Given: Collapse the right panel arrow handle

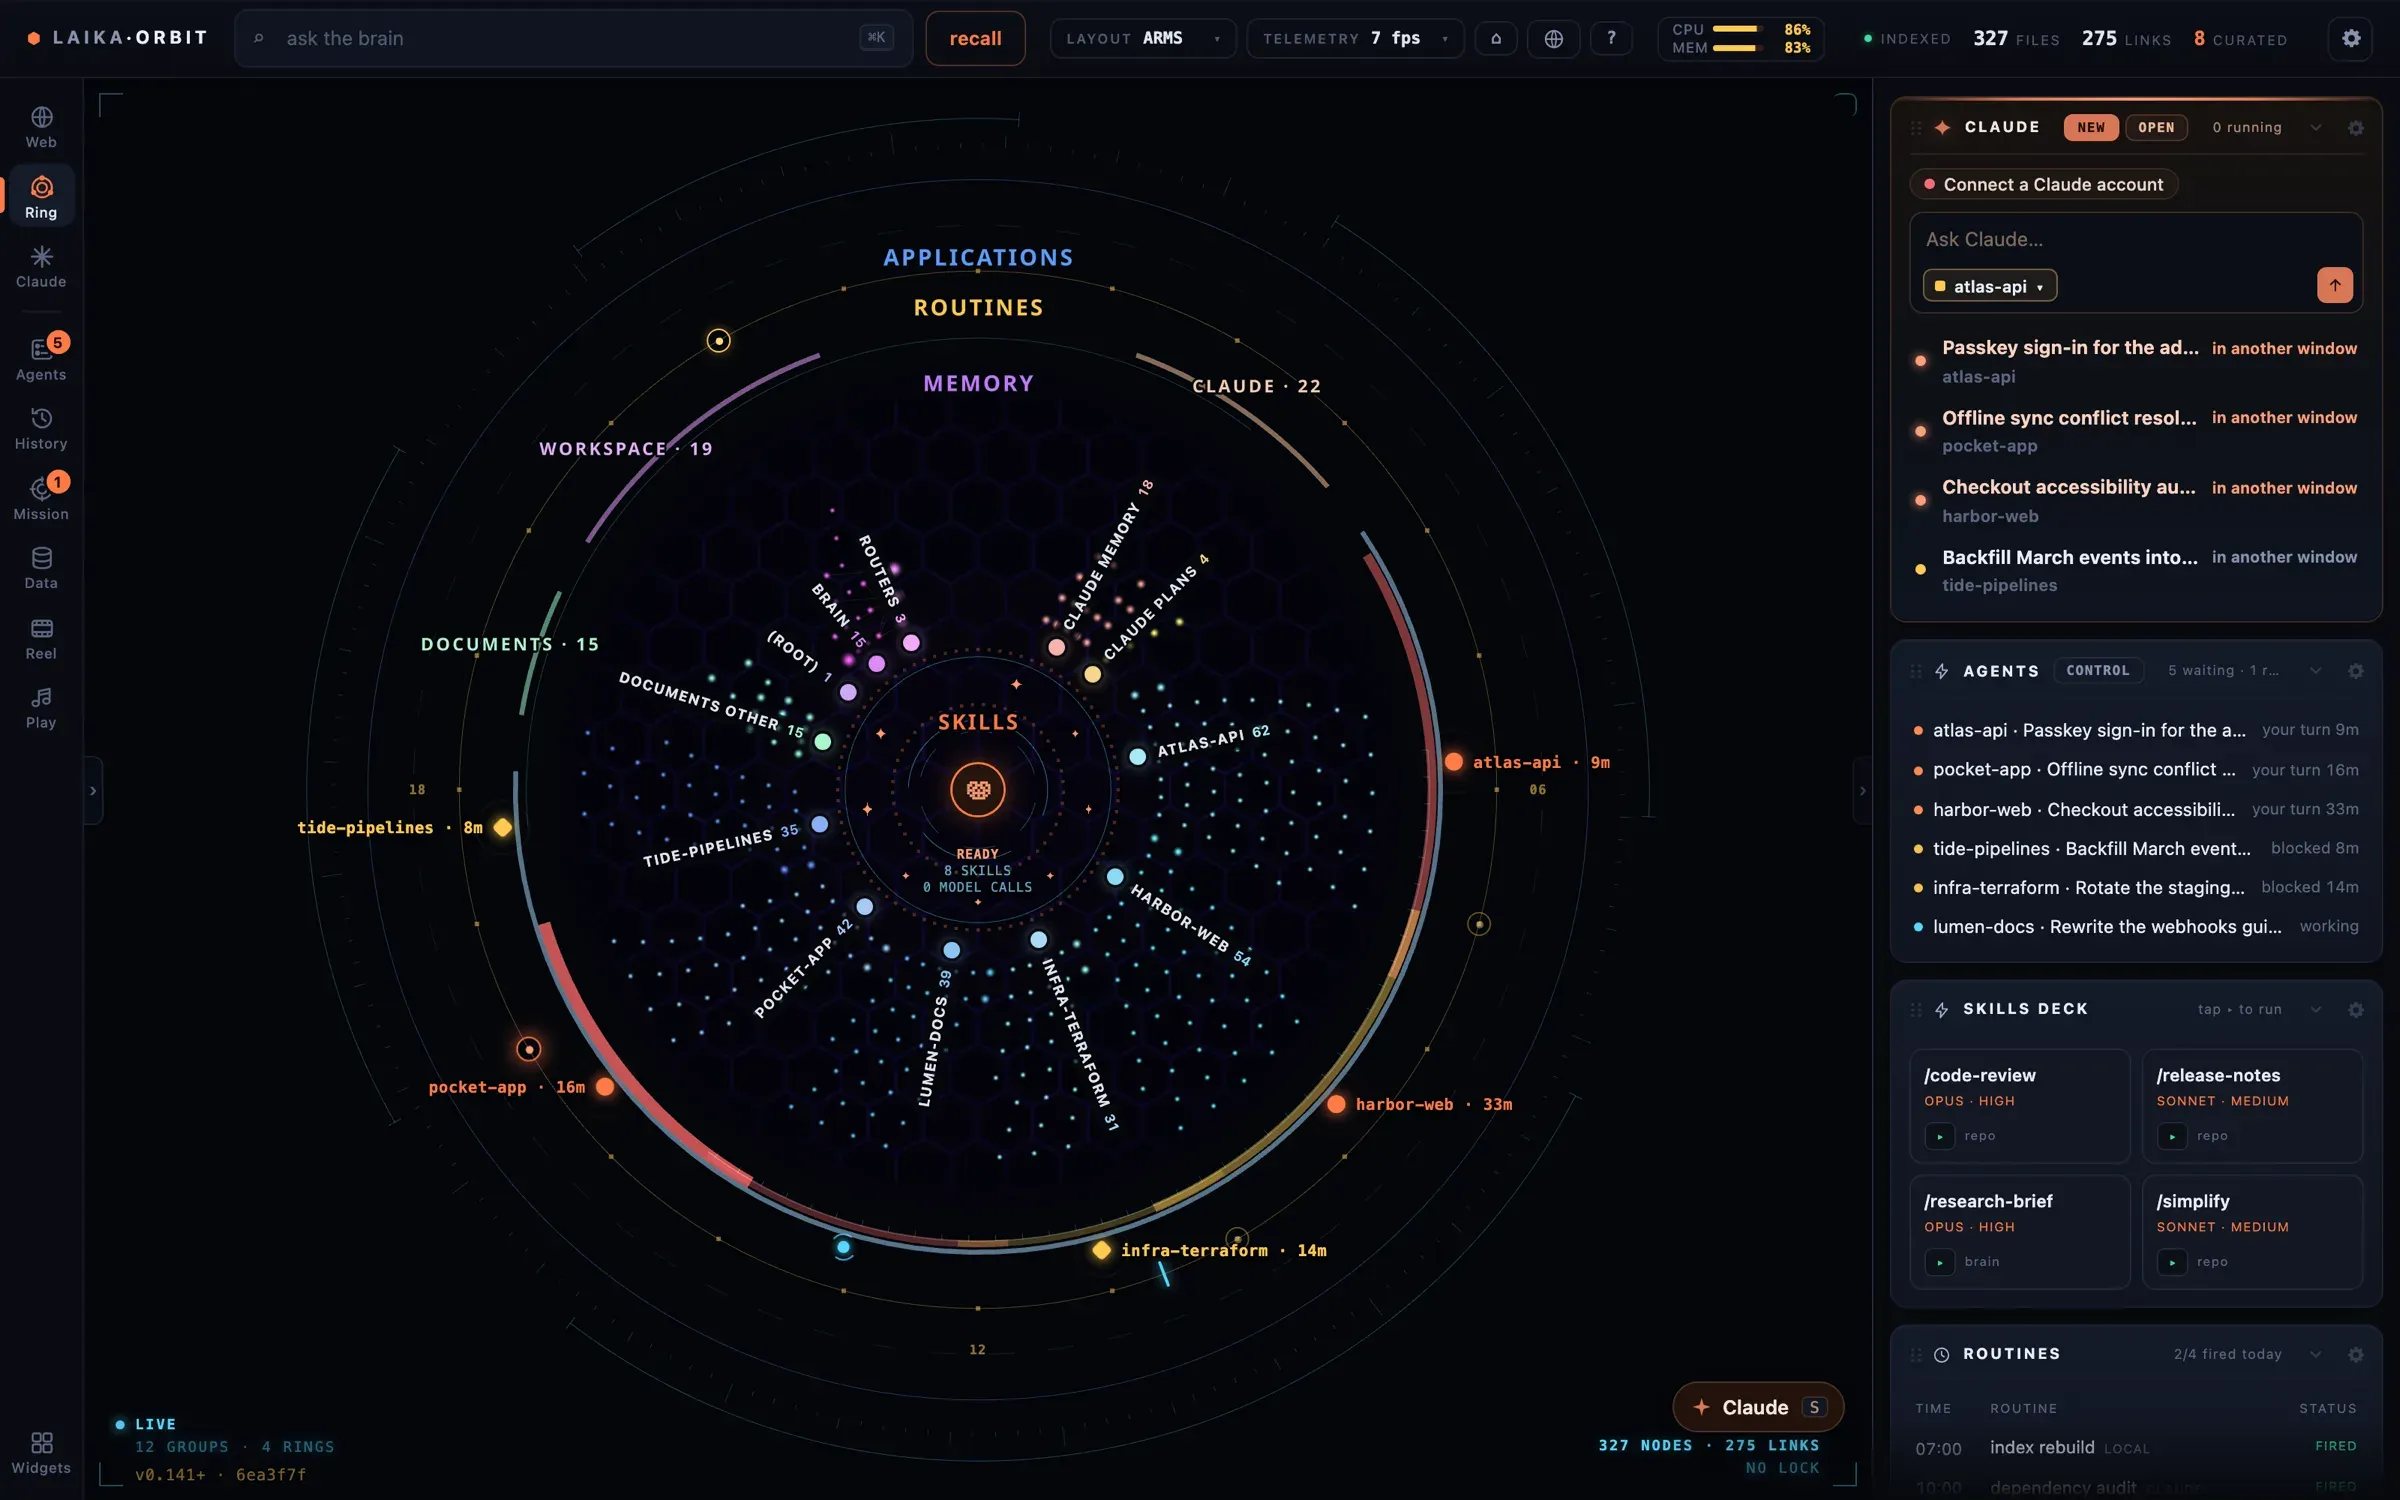Looking at the screenshot, I should 1861,791.
